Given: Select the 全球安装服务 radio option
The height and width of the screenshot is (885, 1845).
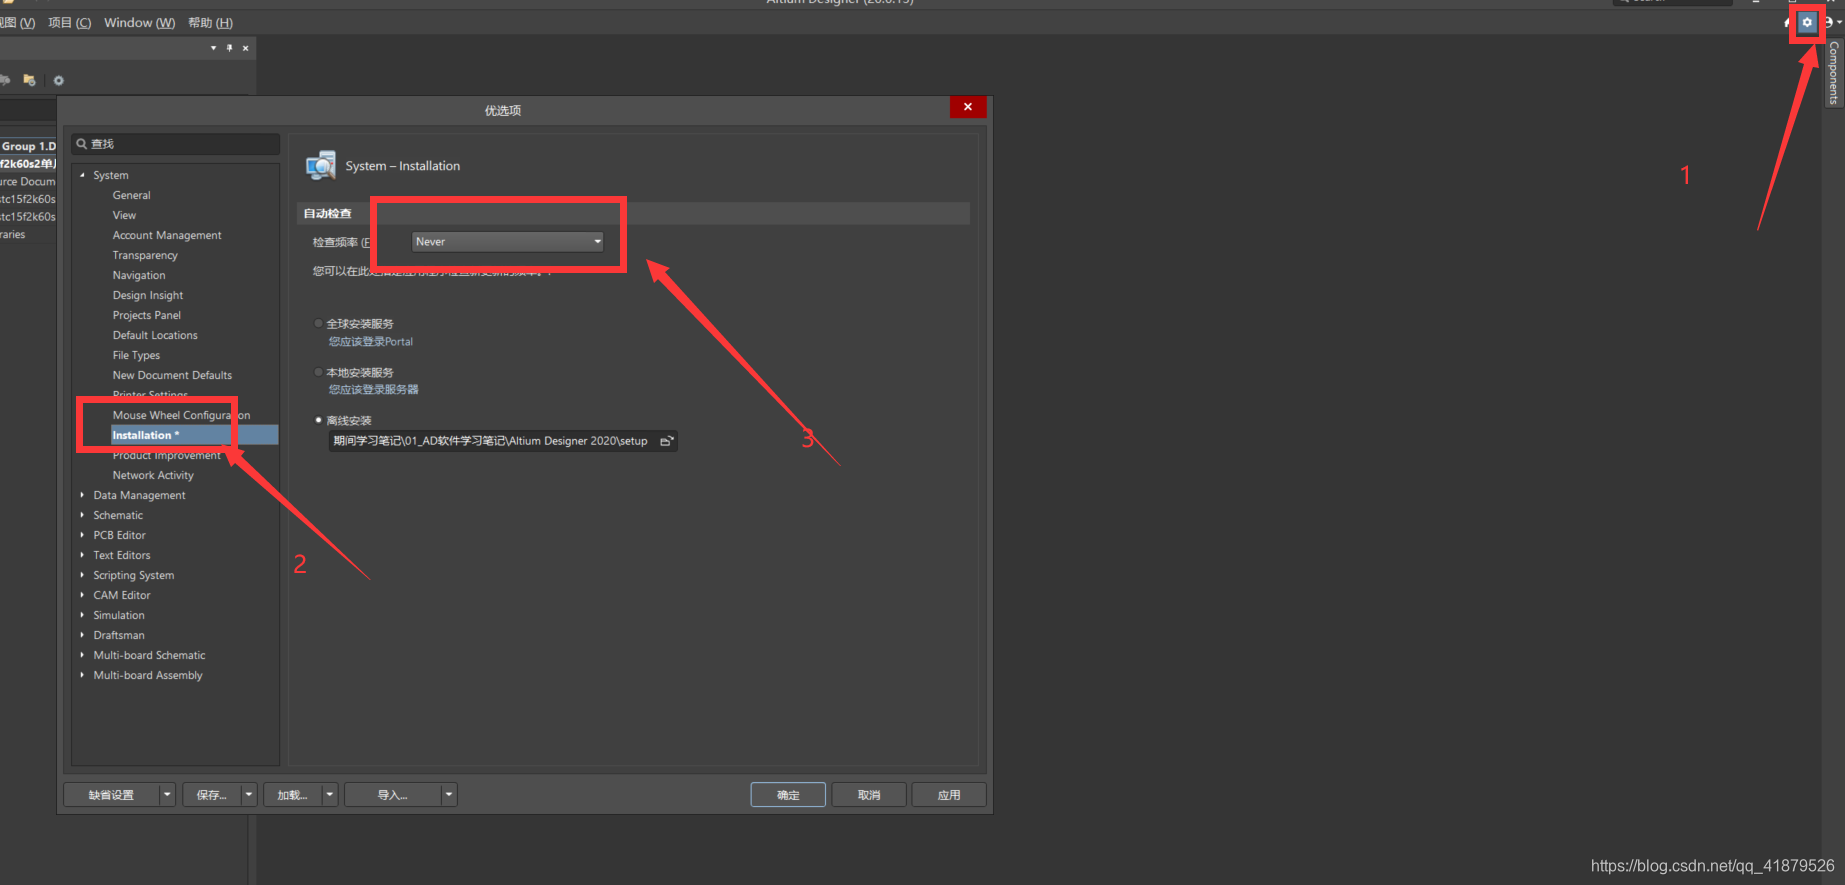Looking at the screenshot, I should [319, 323].
